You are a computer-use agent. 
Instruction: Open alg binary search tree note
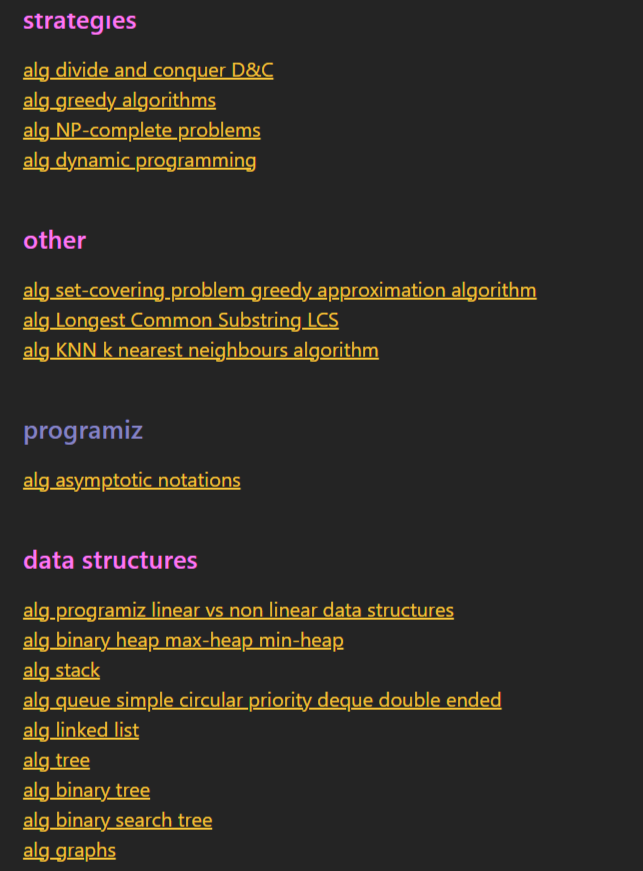[117, 821]
